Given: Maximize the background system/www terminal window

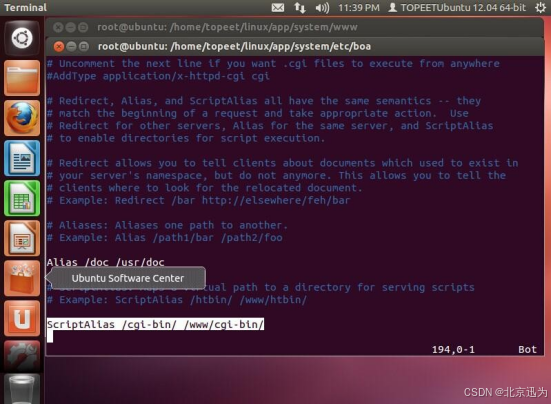Looking at the screenshot, I should [x=83, y=27].
